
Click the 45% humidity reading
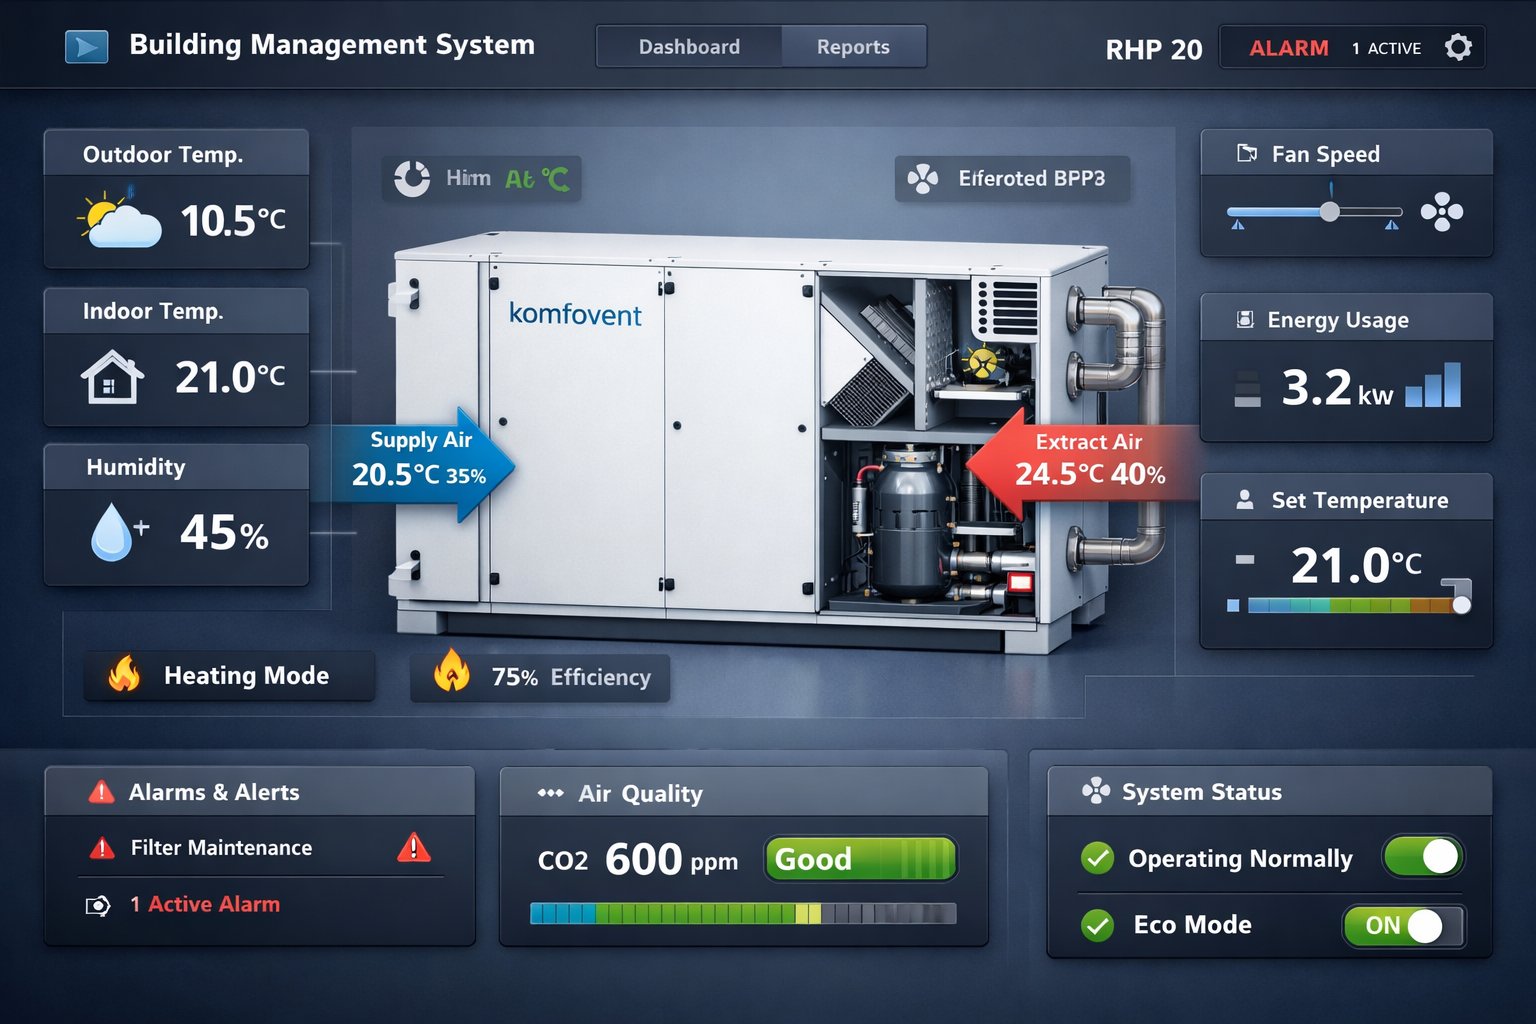click(x=224, y=533)
